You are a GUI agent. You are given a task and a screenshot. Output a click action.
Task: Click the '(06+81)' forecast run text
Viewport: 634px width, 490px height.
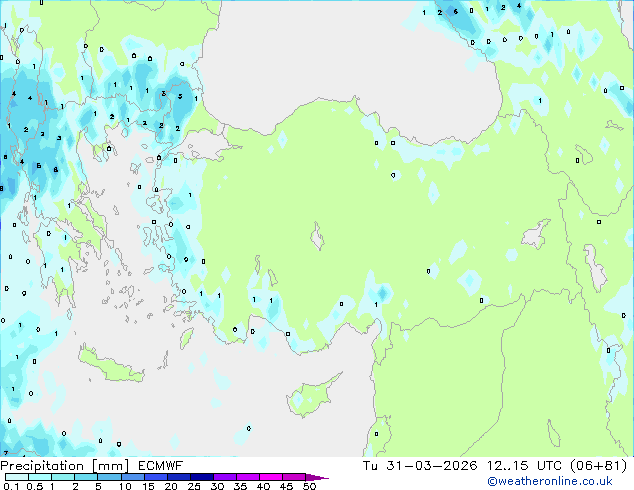(598, 466)
